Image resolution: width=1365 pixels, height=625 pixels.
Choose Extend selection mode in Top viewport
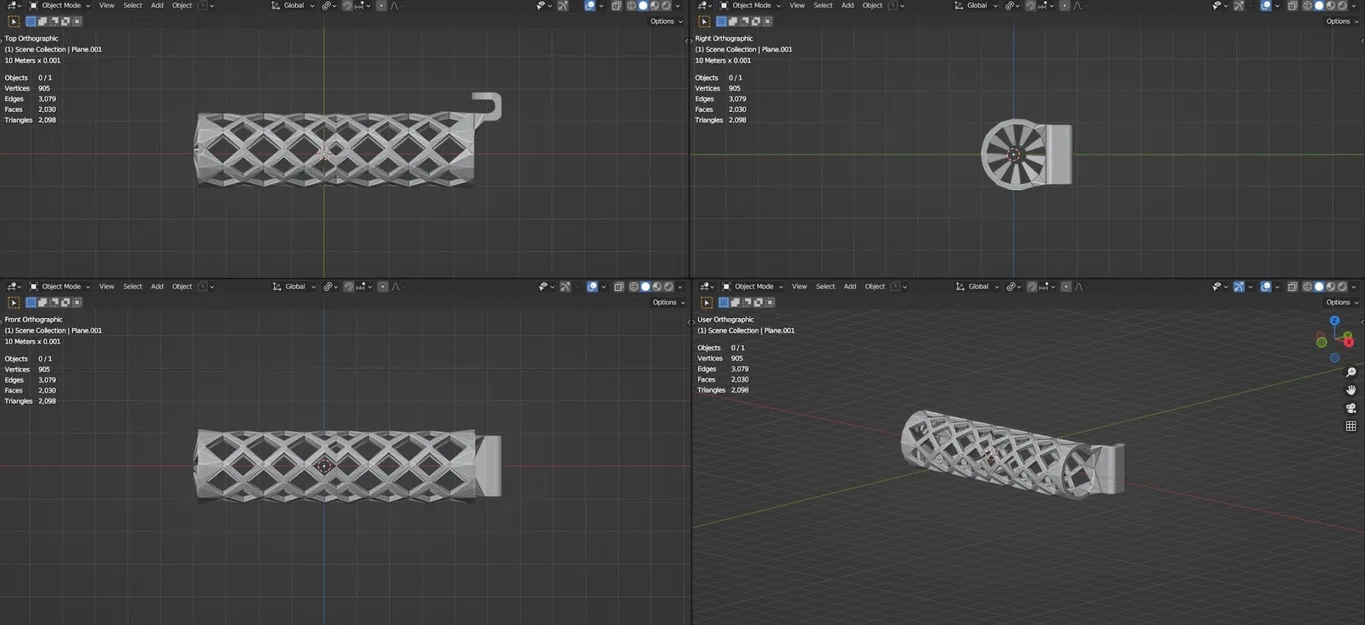tap(42, 21)
